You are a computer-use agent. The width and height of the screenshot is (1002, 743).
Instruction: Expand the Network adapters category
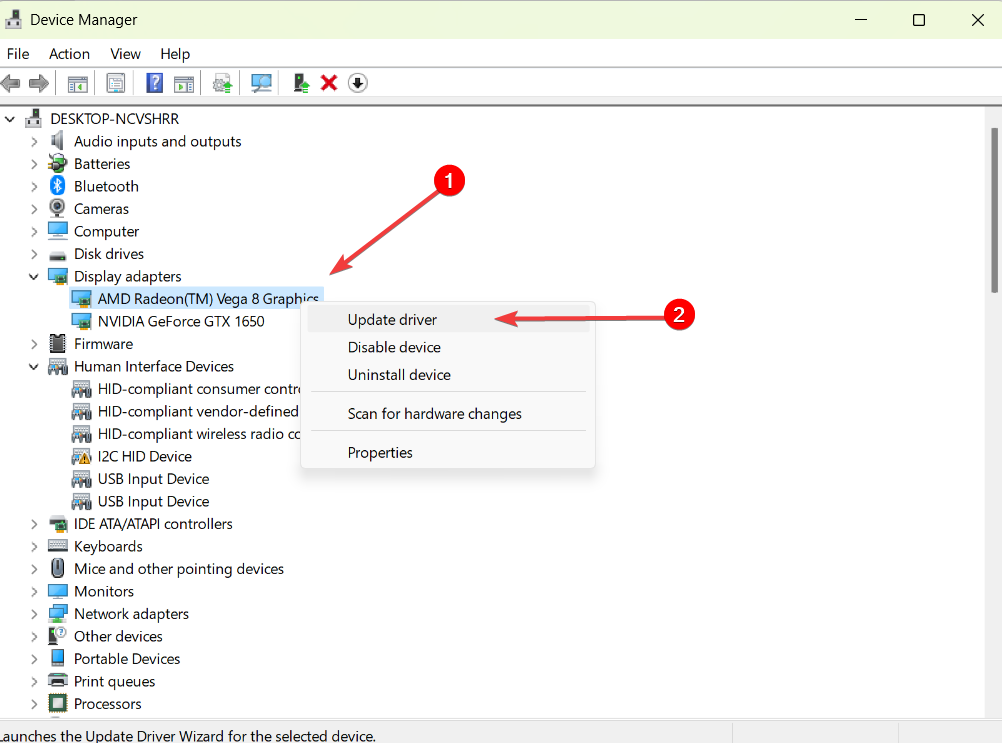point(34,614)
